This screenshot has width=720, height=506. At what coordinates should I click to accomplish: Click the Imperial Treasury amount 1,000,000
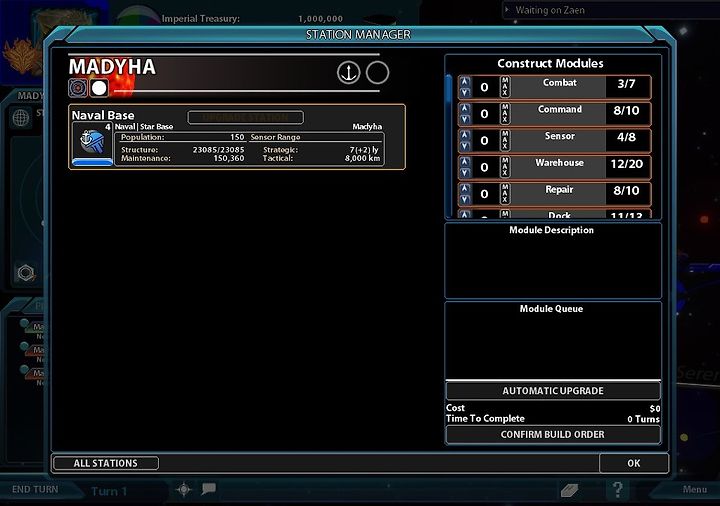point(321,19)
